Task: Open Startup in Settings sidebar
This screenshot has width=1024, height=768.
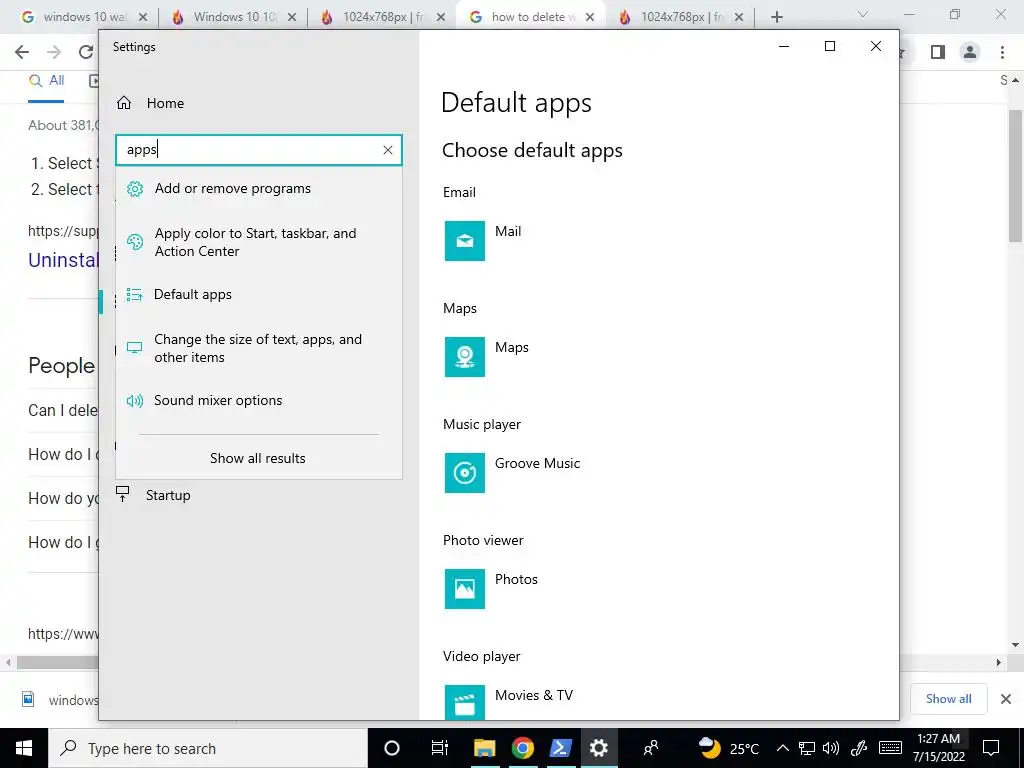Action: (x=153, y=495)
